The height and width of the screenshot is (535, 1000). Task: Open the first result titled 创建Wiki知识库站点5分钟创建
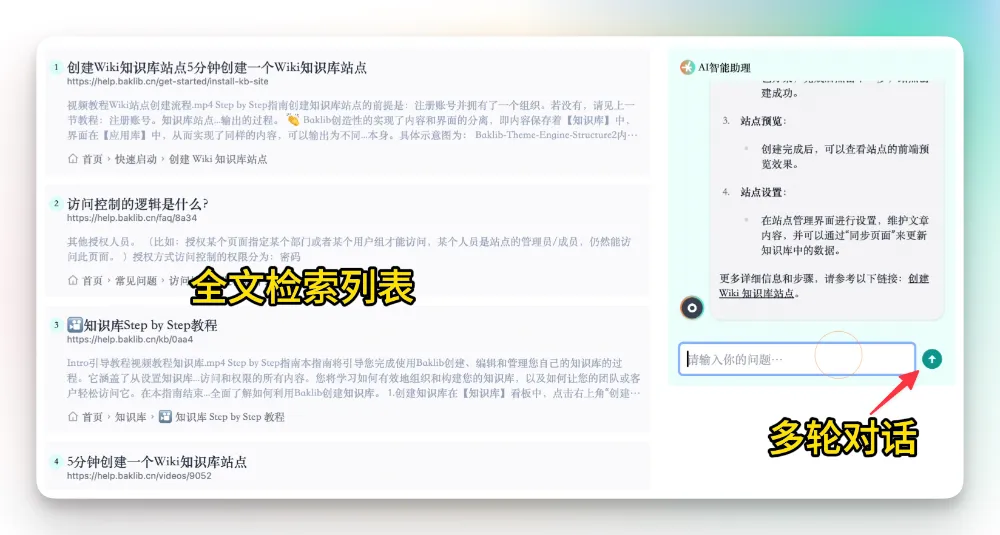point(217,68)
